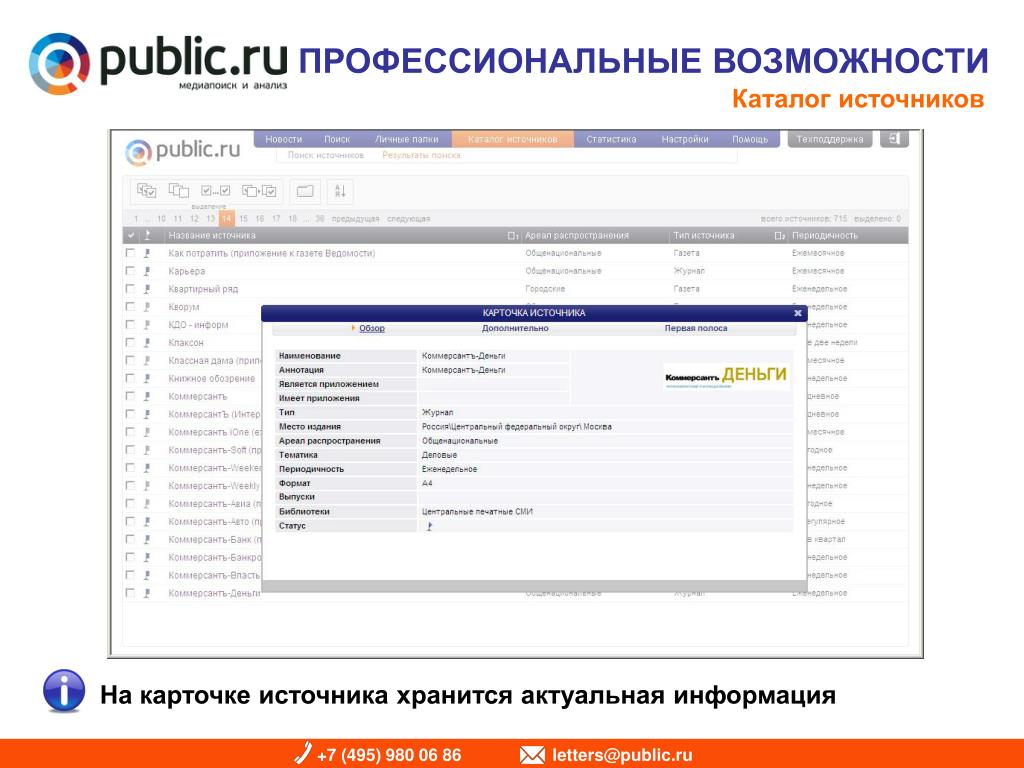The image size is (1024, 768).
Task: Tick the Квартирный ряд checkbox
Action: click(x=131, y=289)
